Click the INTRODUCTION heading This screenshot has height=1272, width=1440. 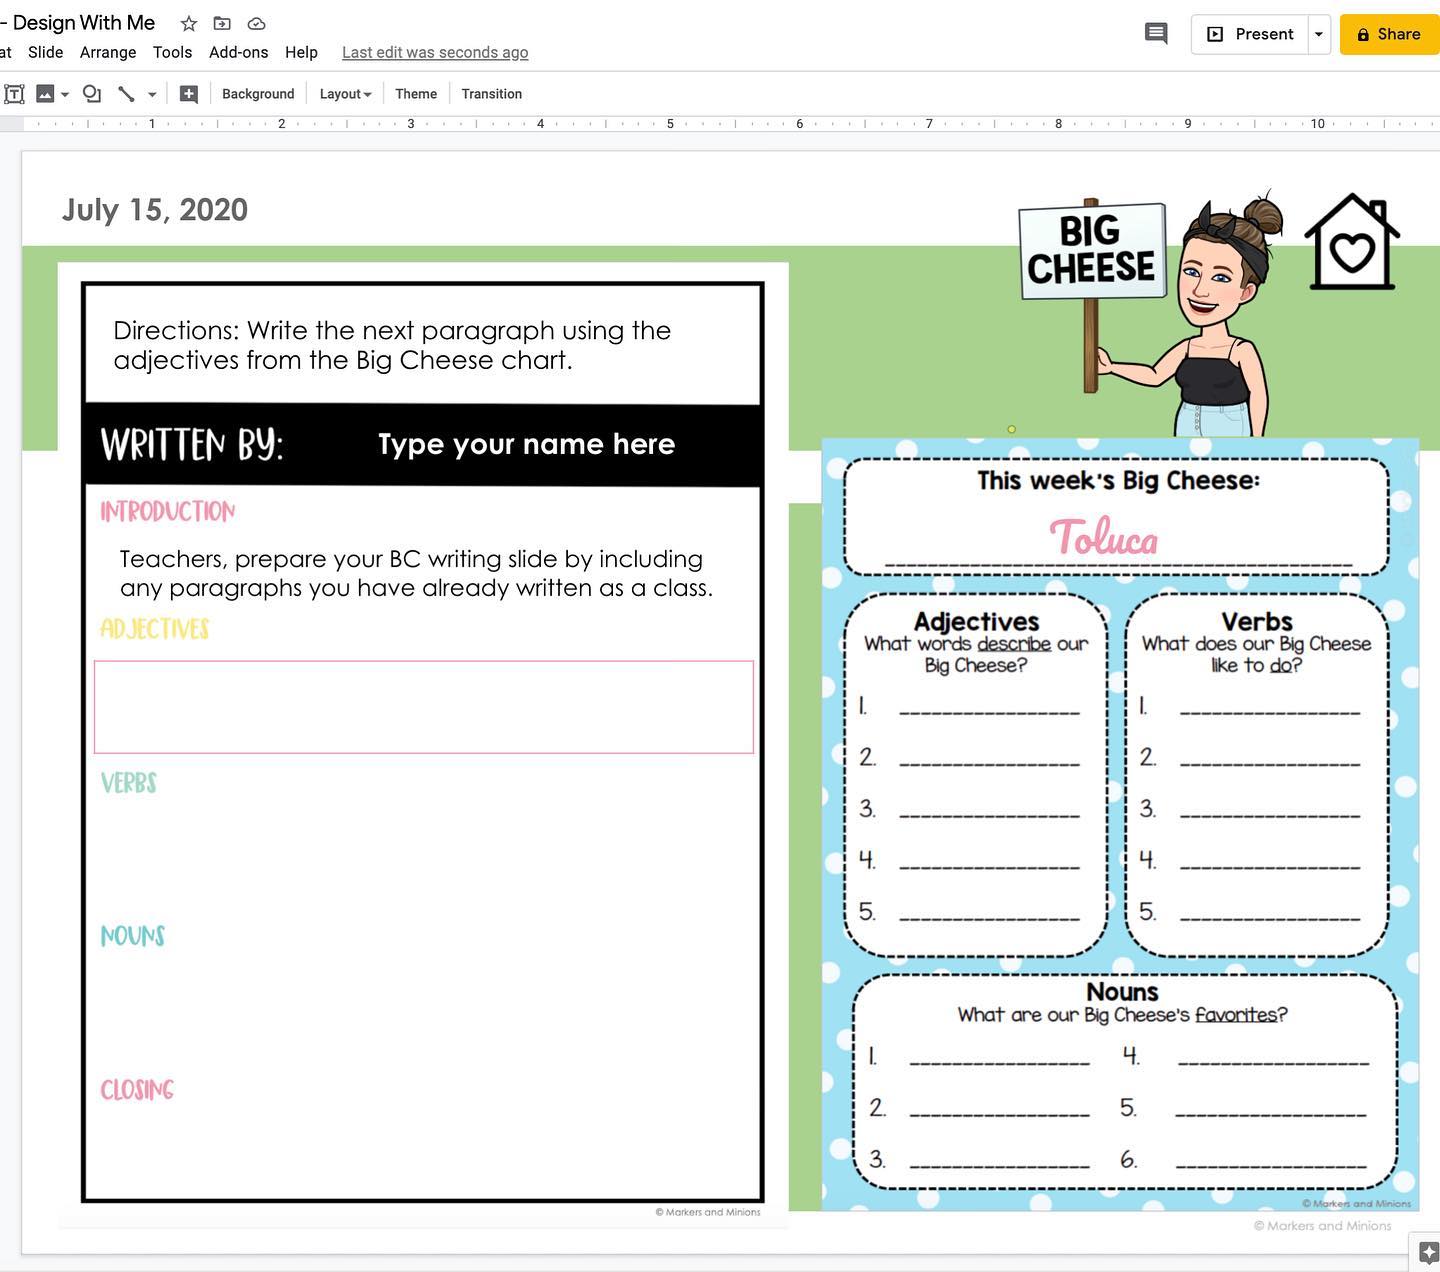click(167, 511)
